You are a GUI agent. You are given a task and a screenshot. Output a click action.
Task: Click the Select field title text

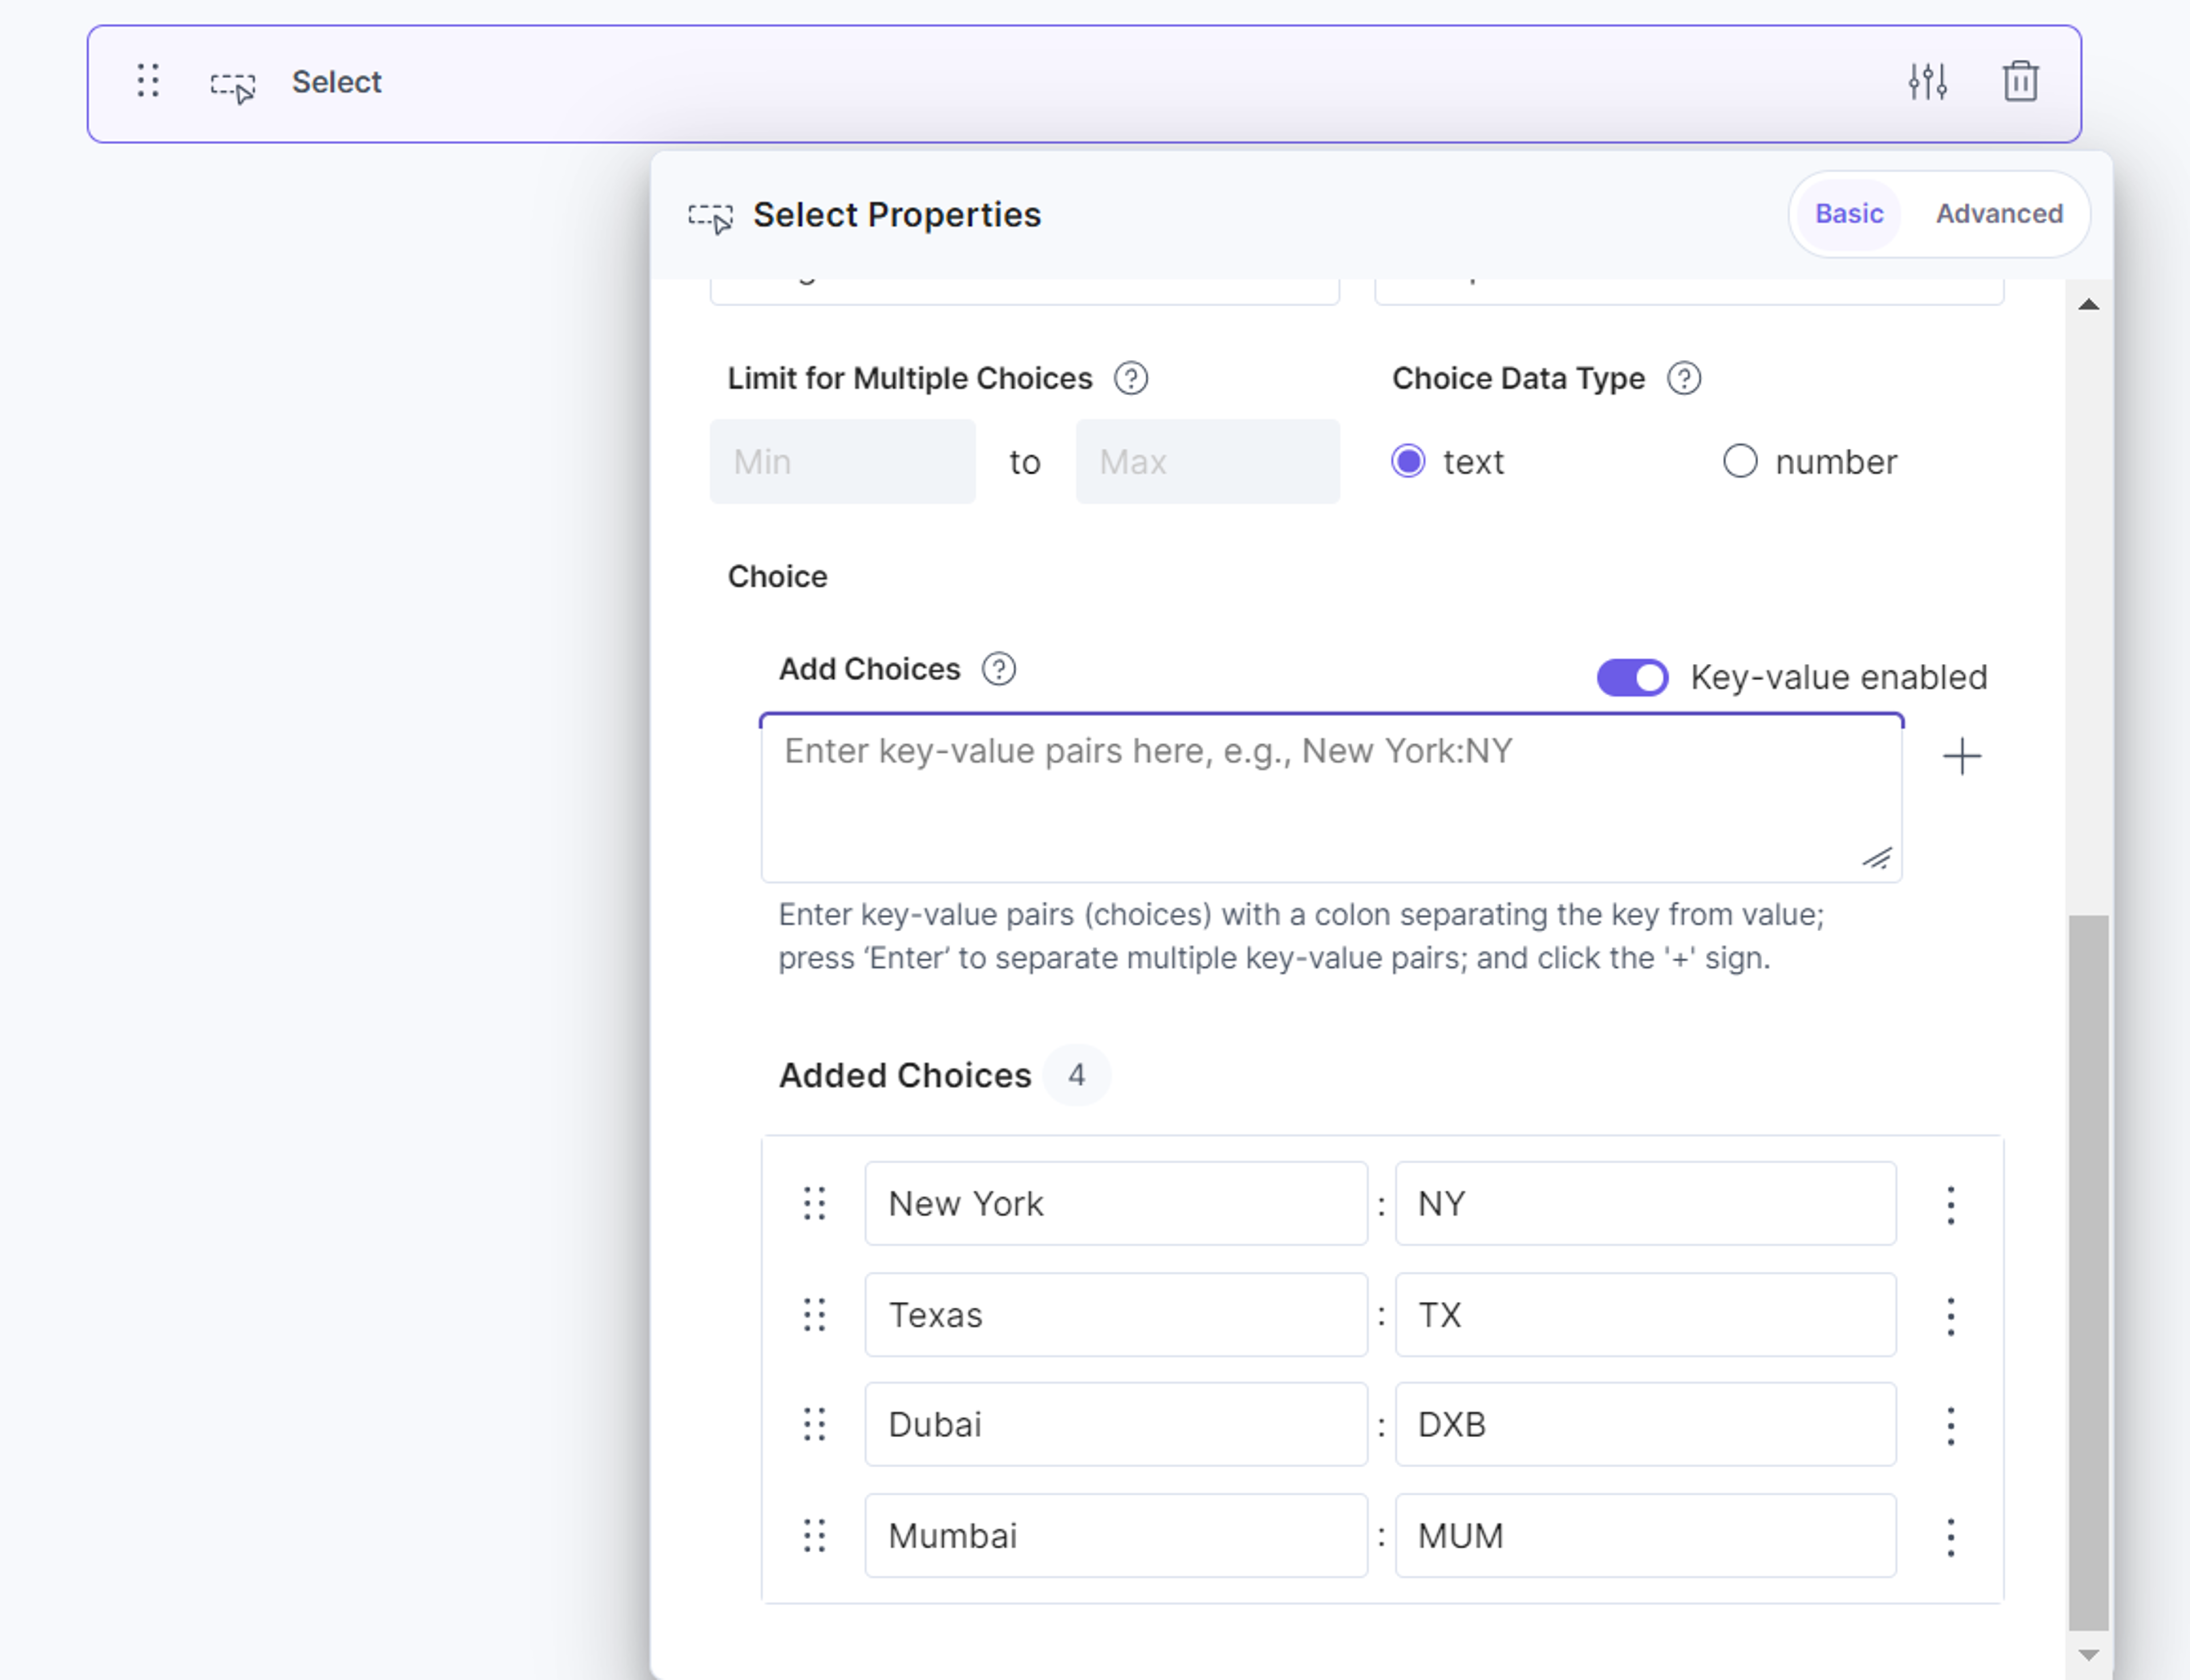[x=336, y=82]
